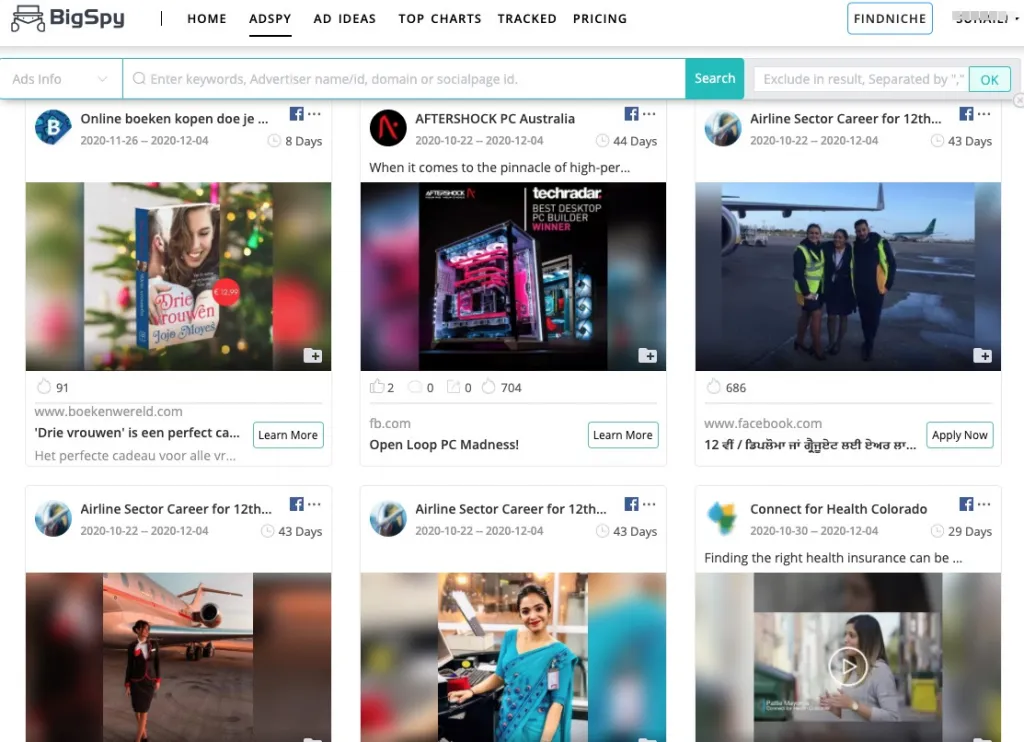The height and width of the screenshot is (742, 1024).
Task: Click Apply Now on the Airline Sector ad
Action: pos(959,435)
